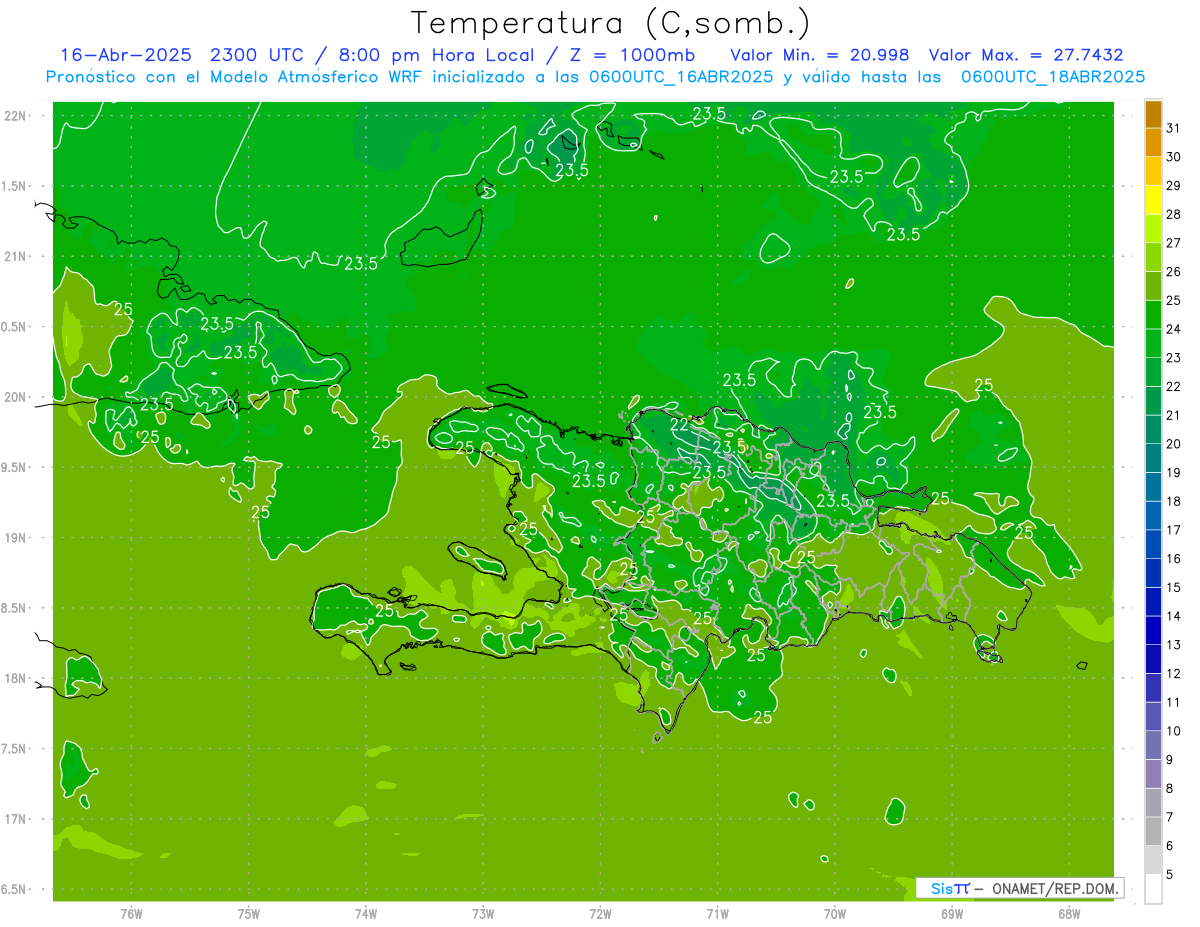The width and height of the screenshot is (1200, 927).
Task: Click legend scale value "9"
Action: (1170, 760)
